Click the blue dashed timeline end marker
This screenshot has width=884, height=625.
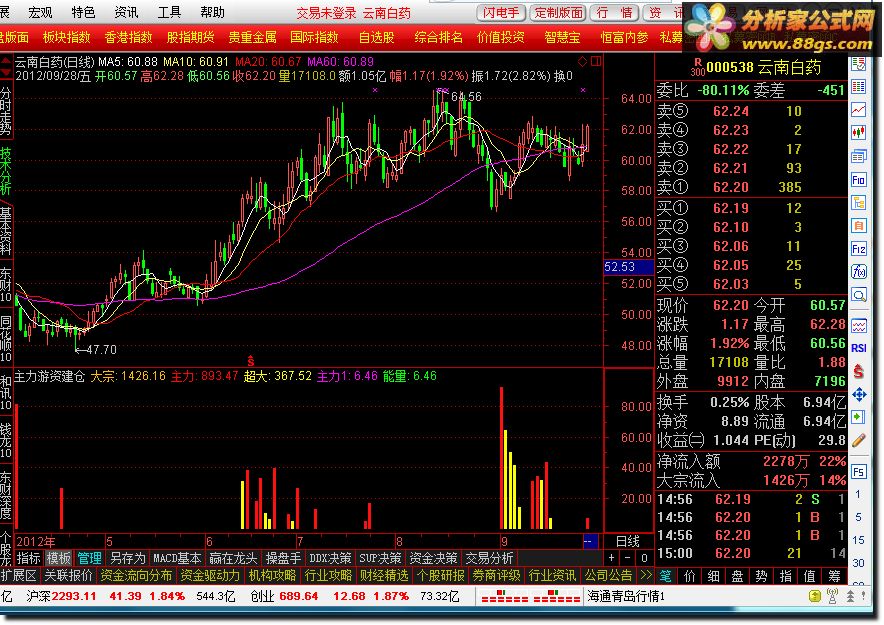pos(590,541)
